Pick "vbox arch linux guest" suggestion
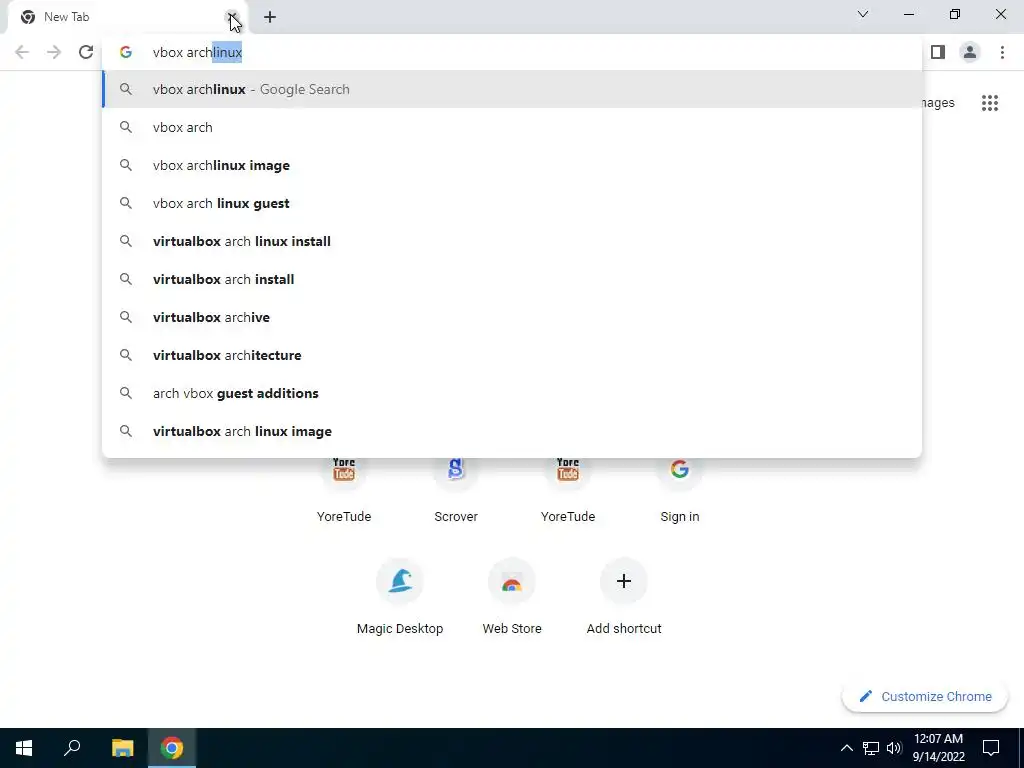 512,203
